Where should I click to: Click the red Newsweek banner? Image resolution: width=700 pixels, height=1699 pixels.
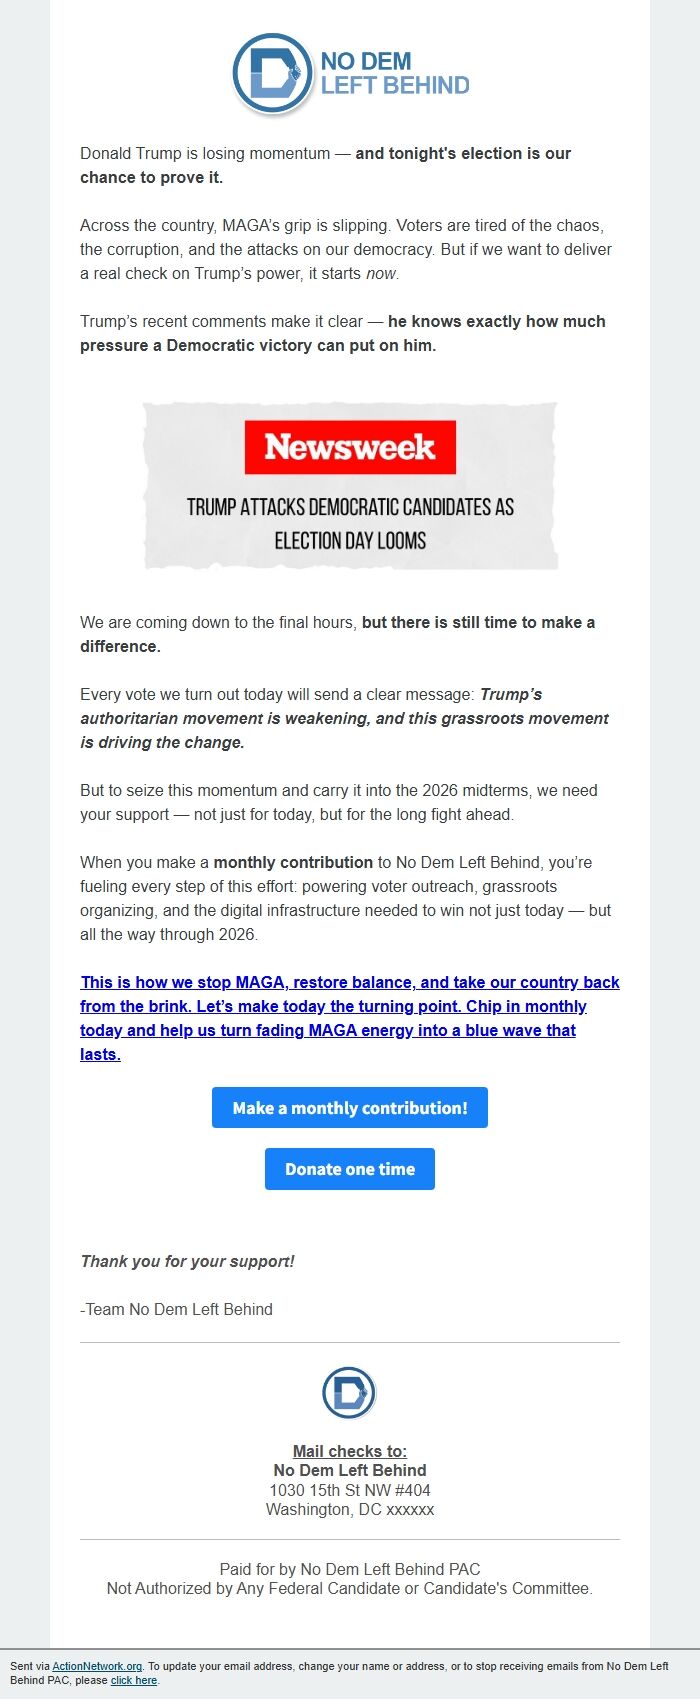click(x=352, y=446)
